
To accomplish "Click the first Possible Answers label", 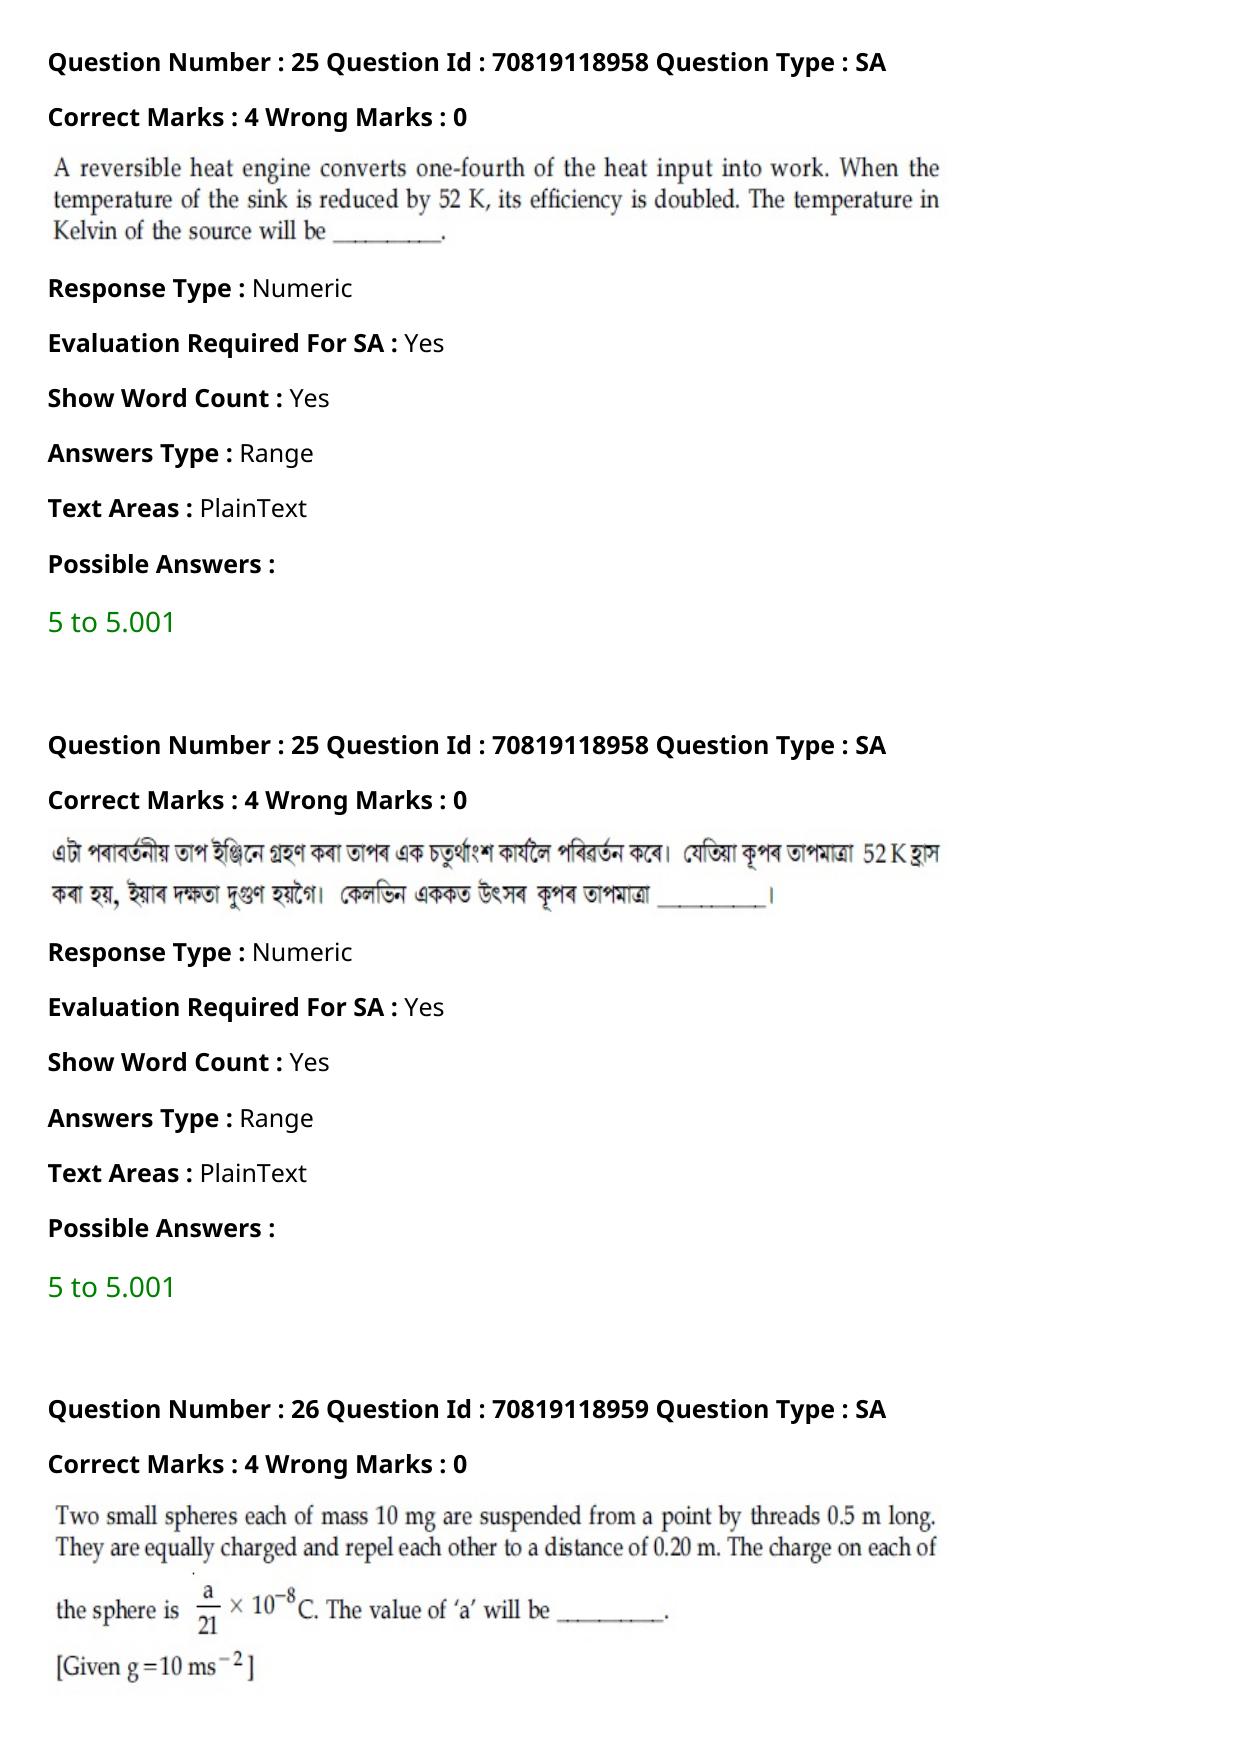I will (161, 564).
